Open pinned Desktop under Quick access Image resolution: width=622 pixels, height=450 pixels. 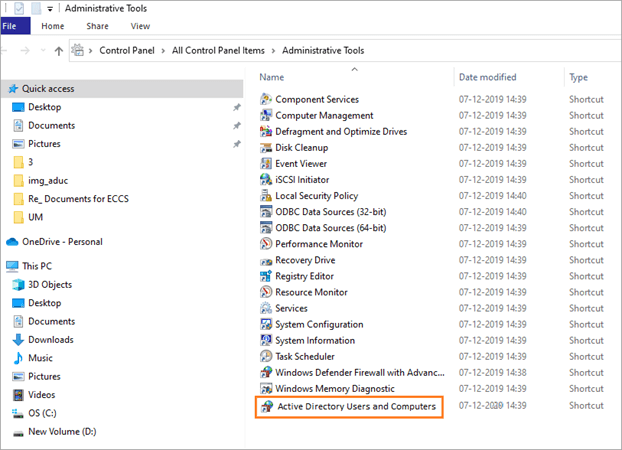click(x=44, y=107)
